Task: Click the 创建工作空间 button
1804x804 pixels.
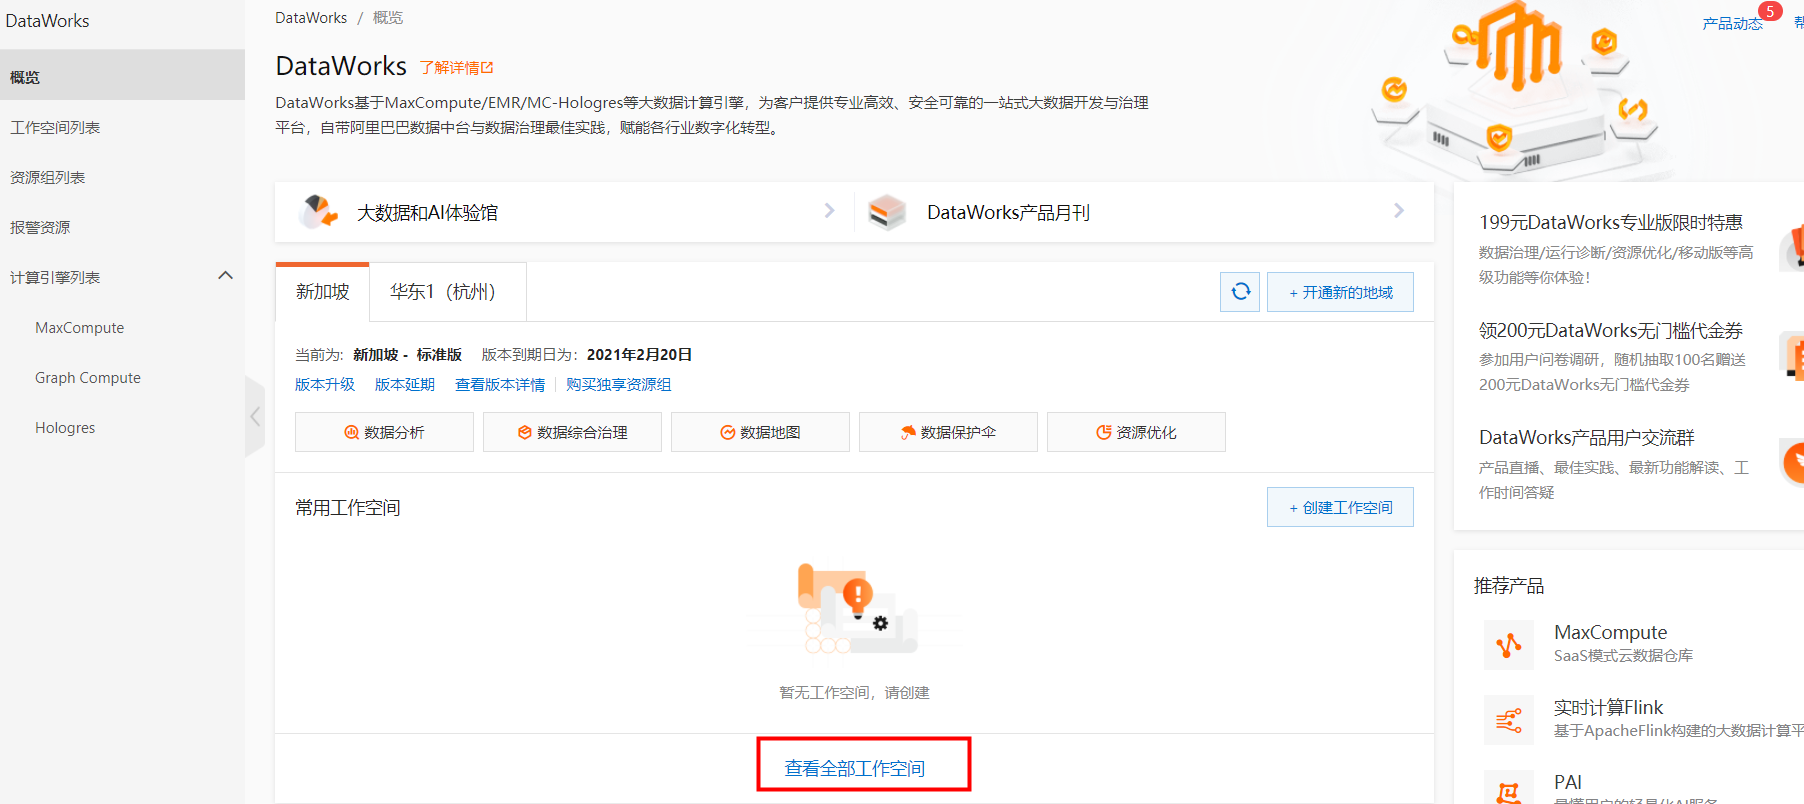Action: click(x=1340, y=507)
